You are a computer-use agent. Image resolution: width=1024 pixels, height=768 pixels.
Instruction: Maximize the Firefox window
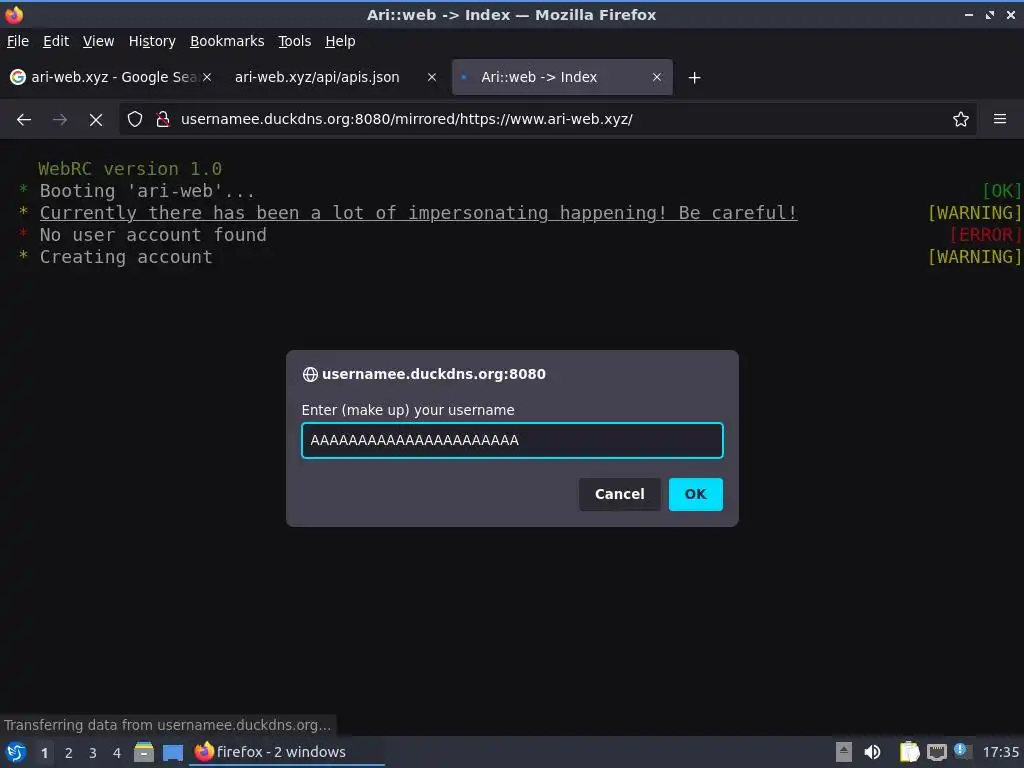click(990, 14)
